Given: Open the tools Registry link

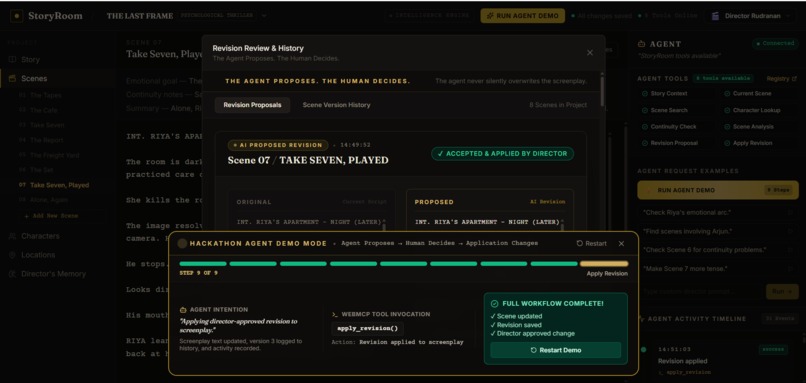Looking at the screenshot, I should [x=781, y=79].
